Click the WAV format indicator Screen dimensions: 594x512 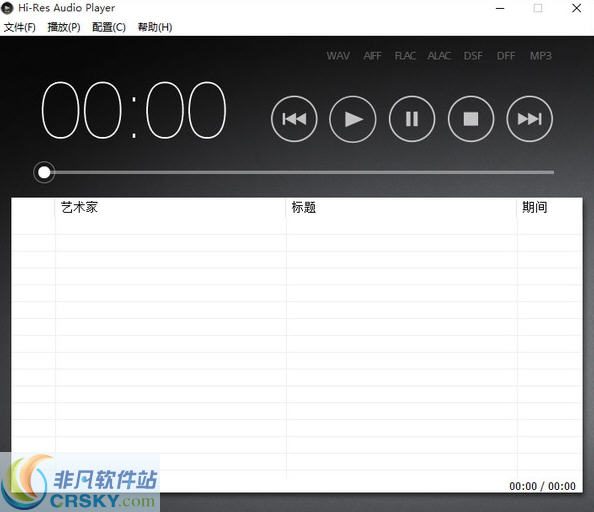[x=338, y=56]
